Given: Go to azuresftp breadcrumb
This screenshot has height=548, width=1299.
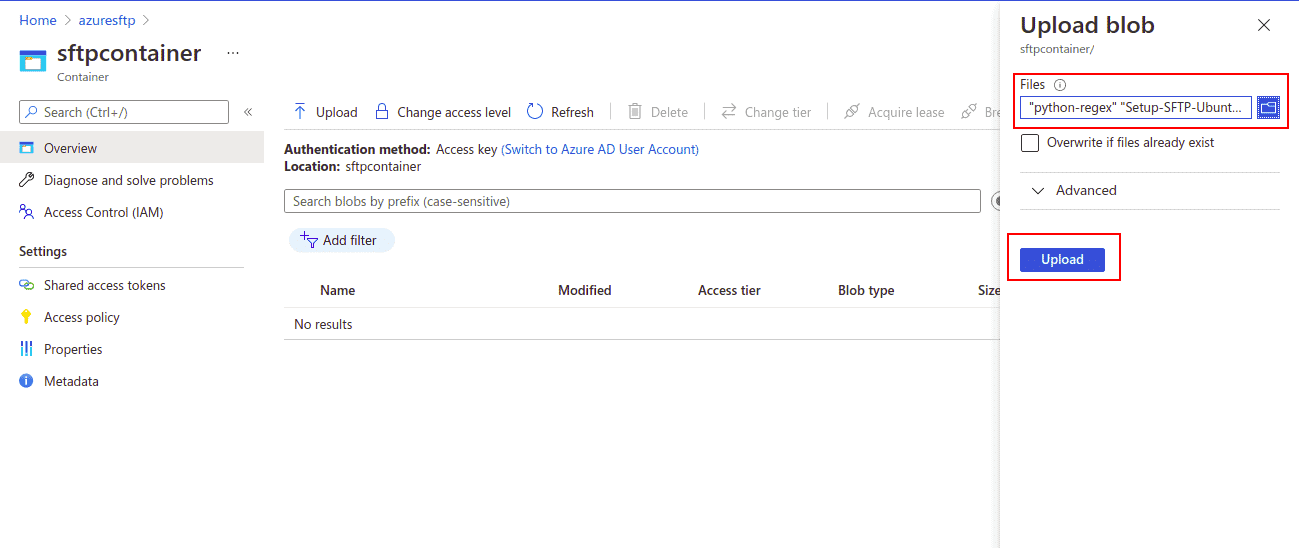Looking at the screenshot, I should pyautogui.click(x=107, y=20).
